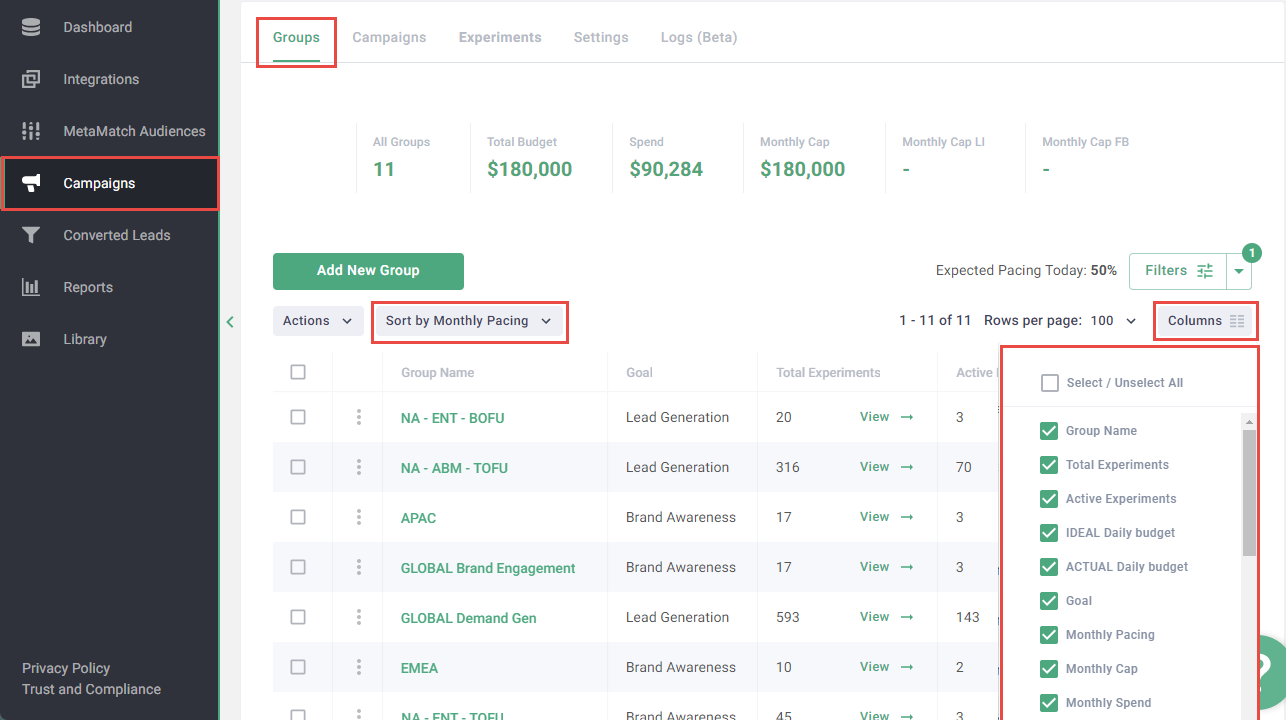
Task: Open the Actions dropdown
Action: pyautogui.click(x=317, y=321)
